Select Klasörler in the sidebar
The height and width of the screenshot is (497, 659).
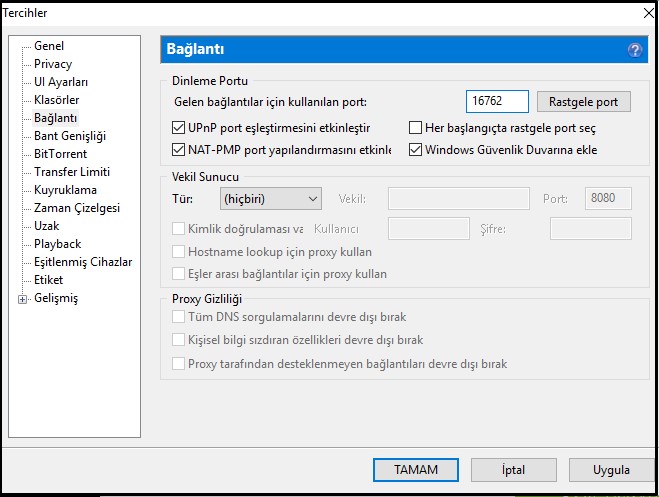pos(56,100)
